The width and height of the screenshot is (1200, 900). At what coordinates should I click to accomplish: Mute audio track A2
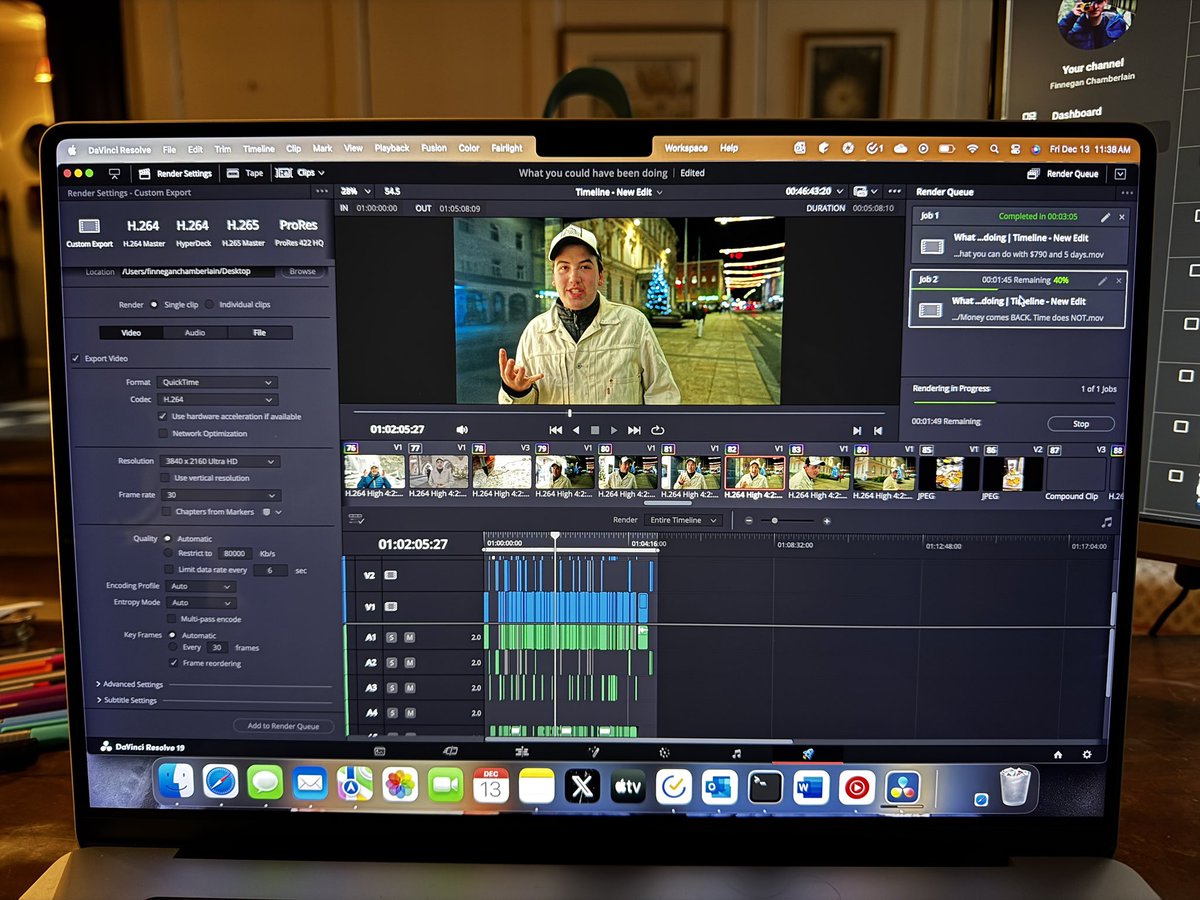(x=409, y=662)
